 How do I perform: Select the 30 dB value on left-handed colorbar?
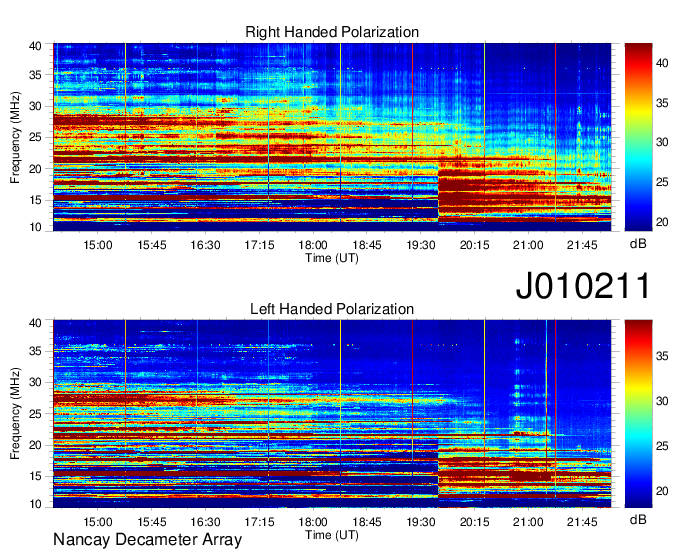tap(662, 401)
